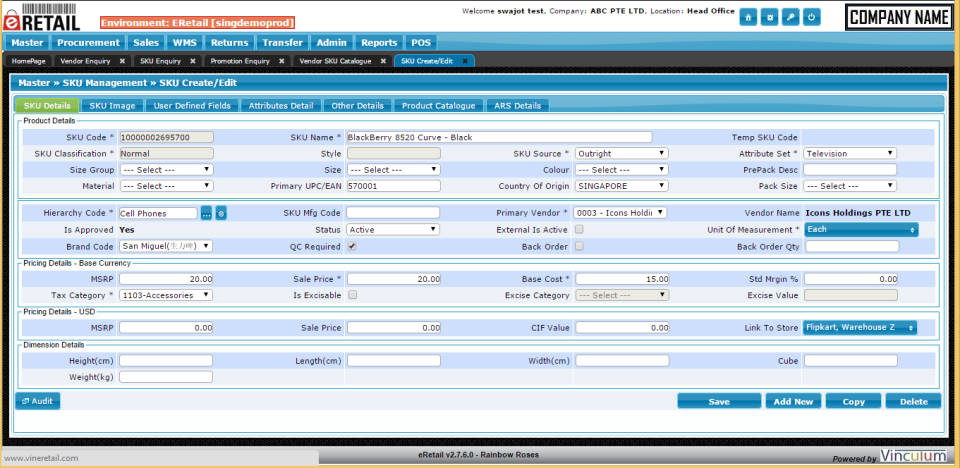This screenshot has height=468, width=960.
Task: Click the key (change password) icon
Action: pos(791,17)
